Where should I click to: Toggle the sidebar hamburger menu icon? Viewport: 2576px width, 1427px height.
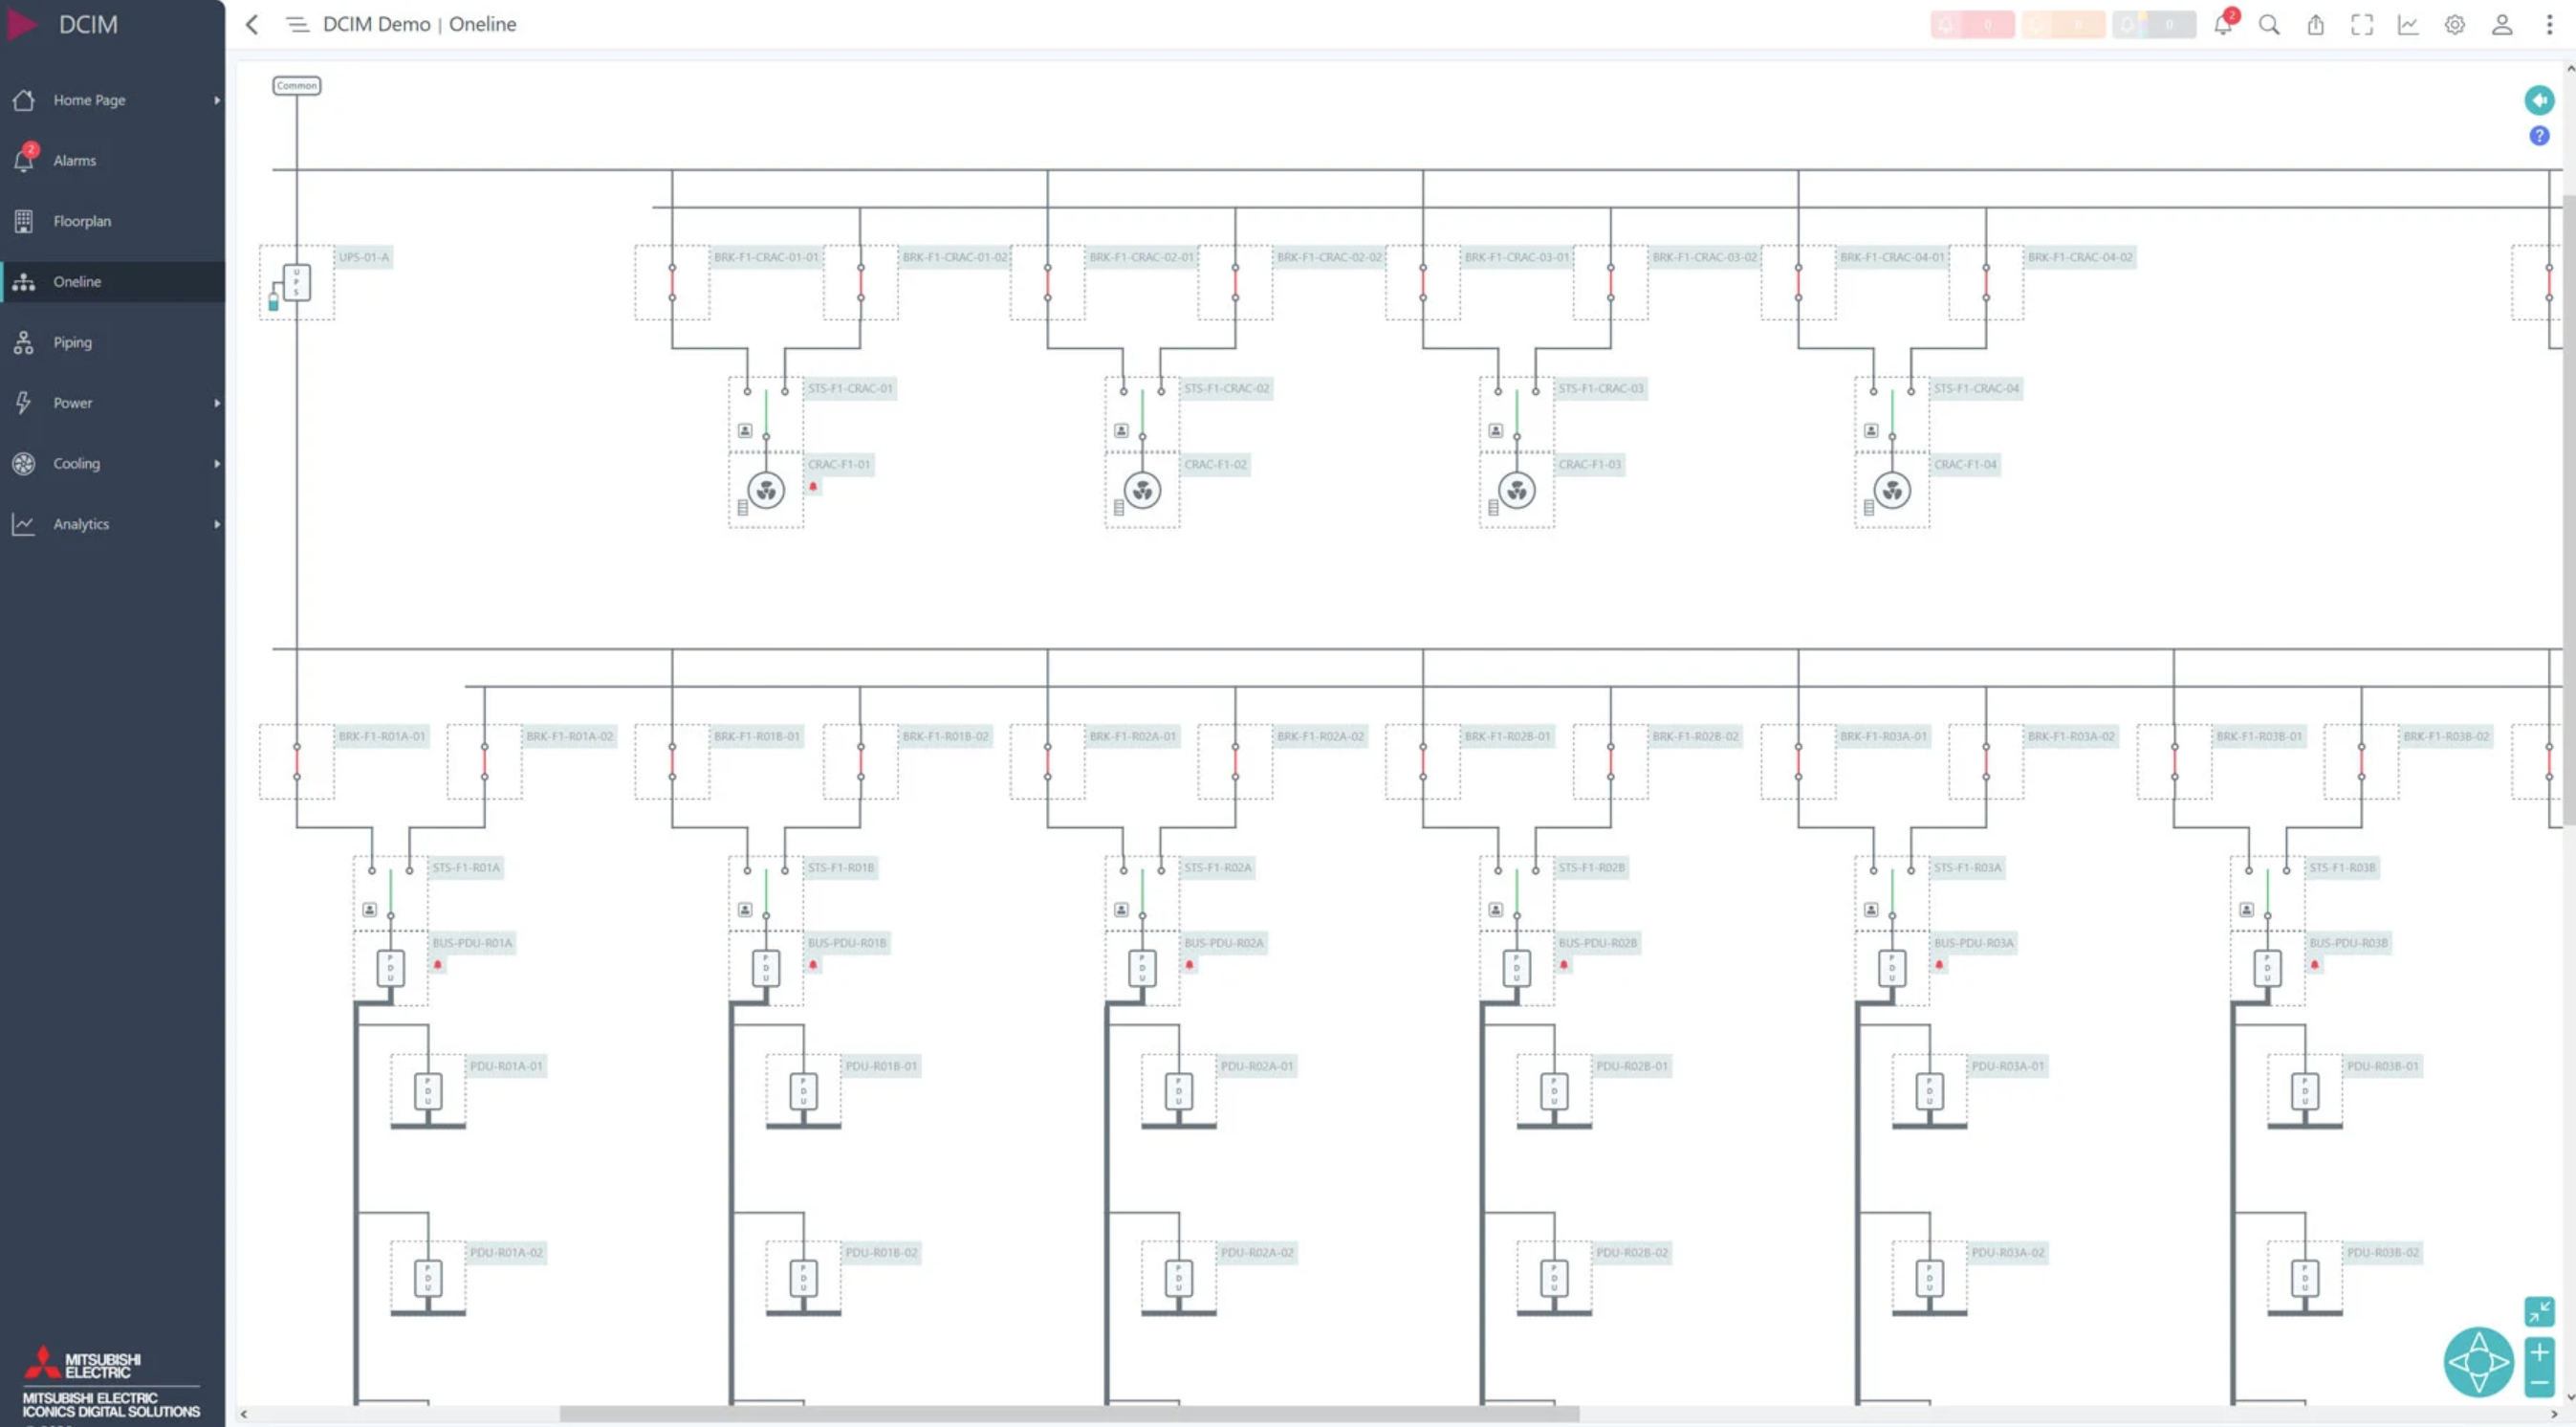point(297,24)
